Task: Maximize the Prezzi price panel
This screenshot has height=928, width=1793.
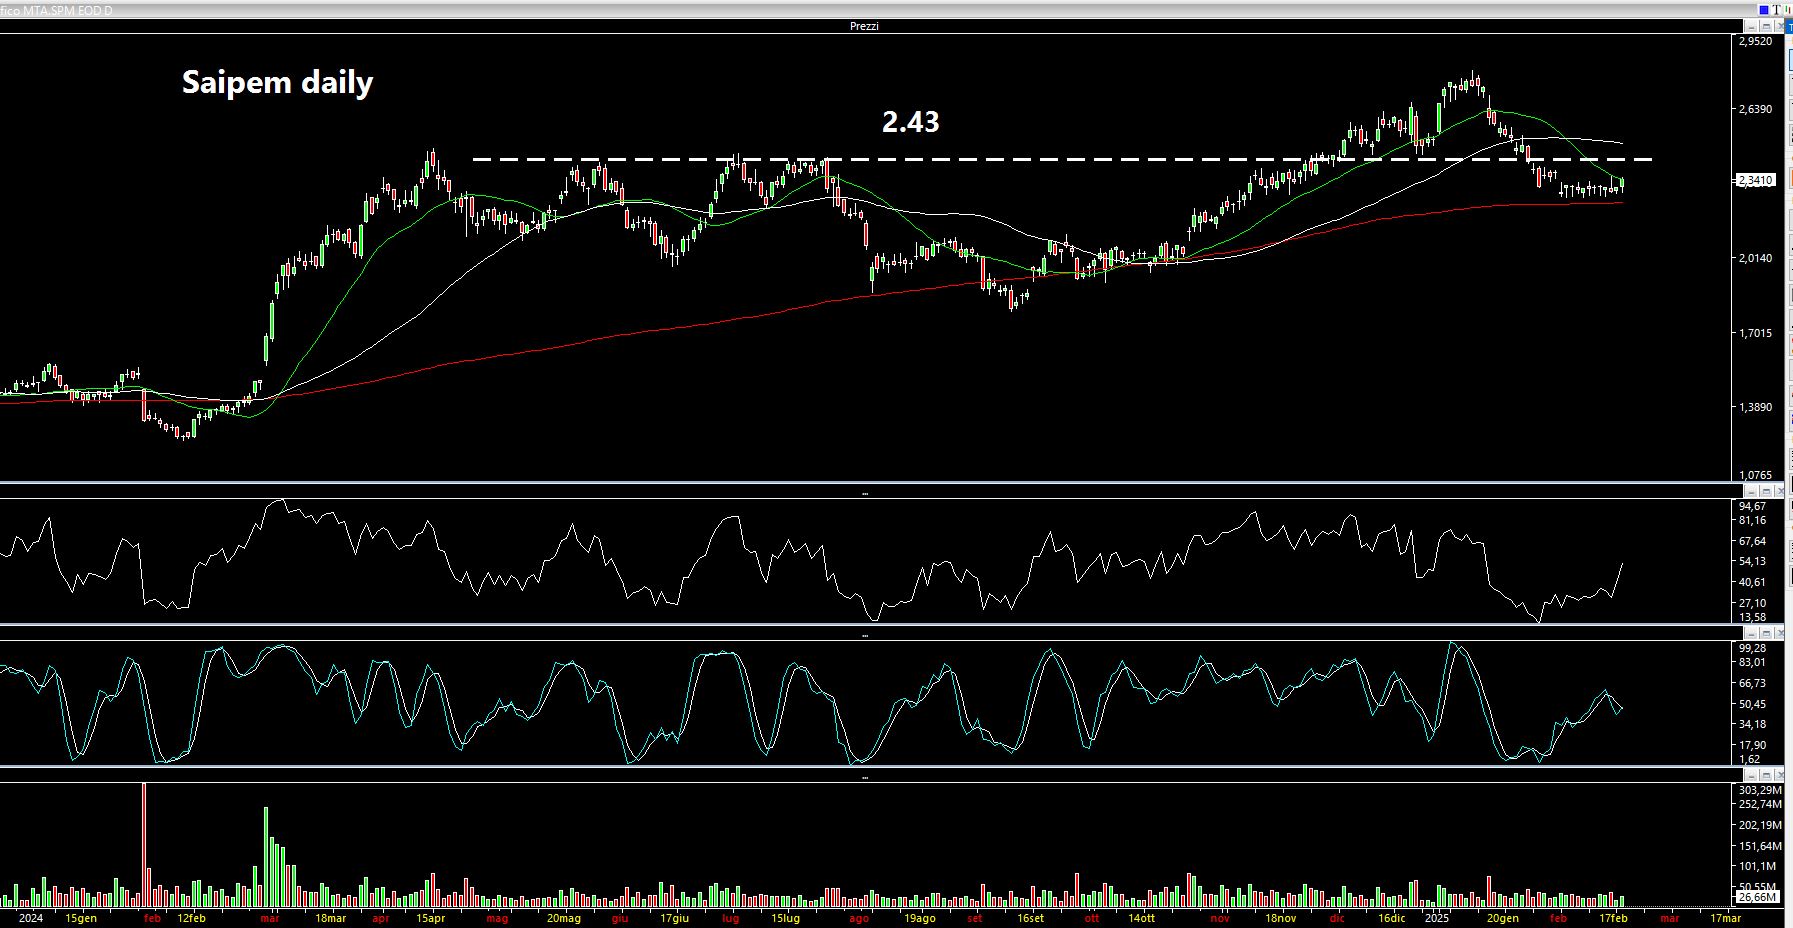Action: [x=1766, y=26]
